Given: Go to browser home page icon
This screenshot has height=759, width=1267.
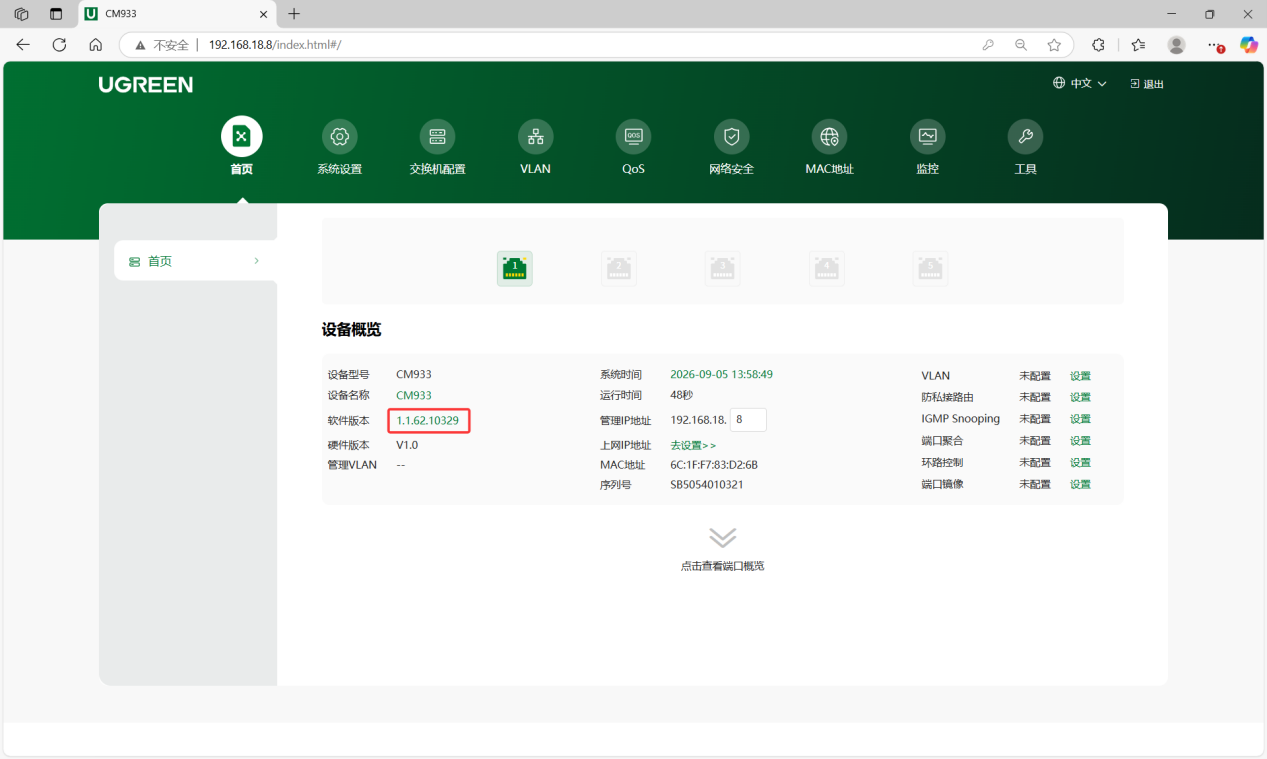Looking at the screenshot, I should [96, 45].
